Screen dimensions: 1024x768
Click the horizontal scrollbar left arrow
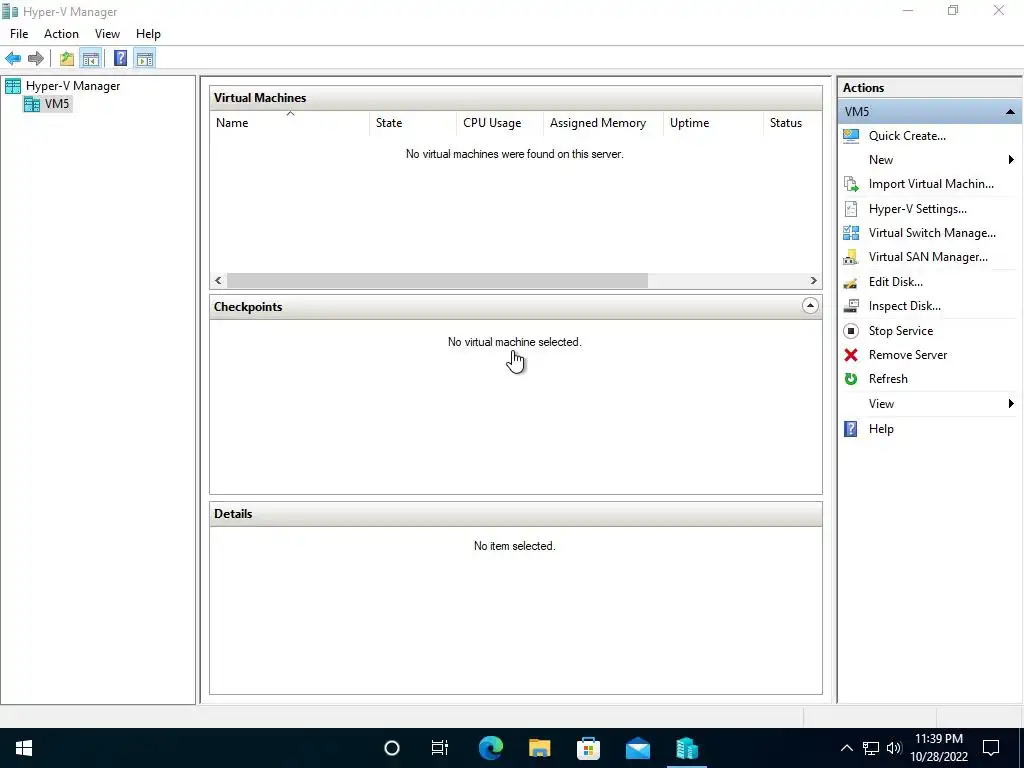(218, 281)
